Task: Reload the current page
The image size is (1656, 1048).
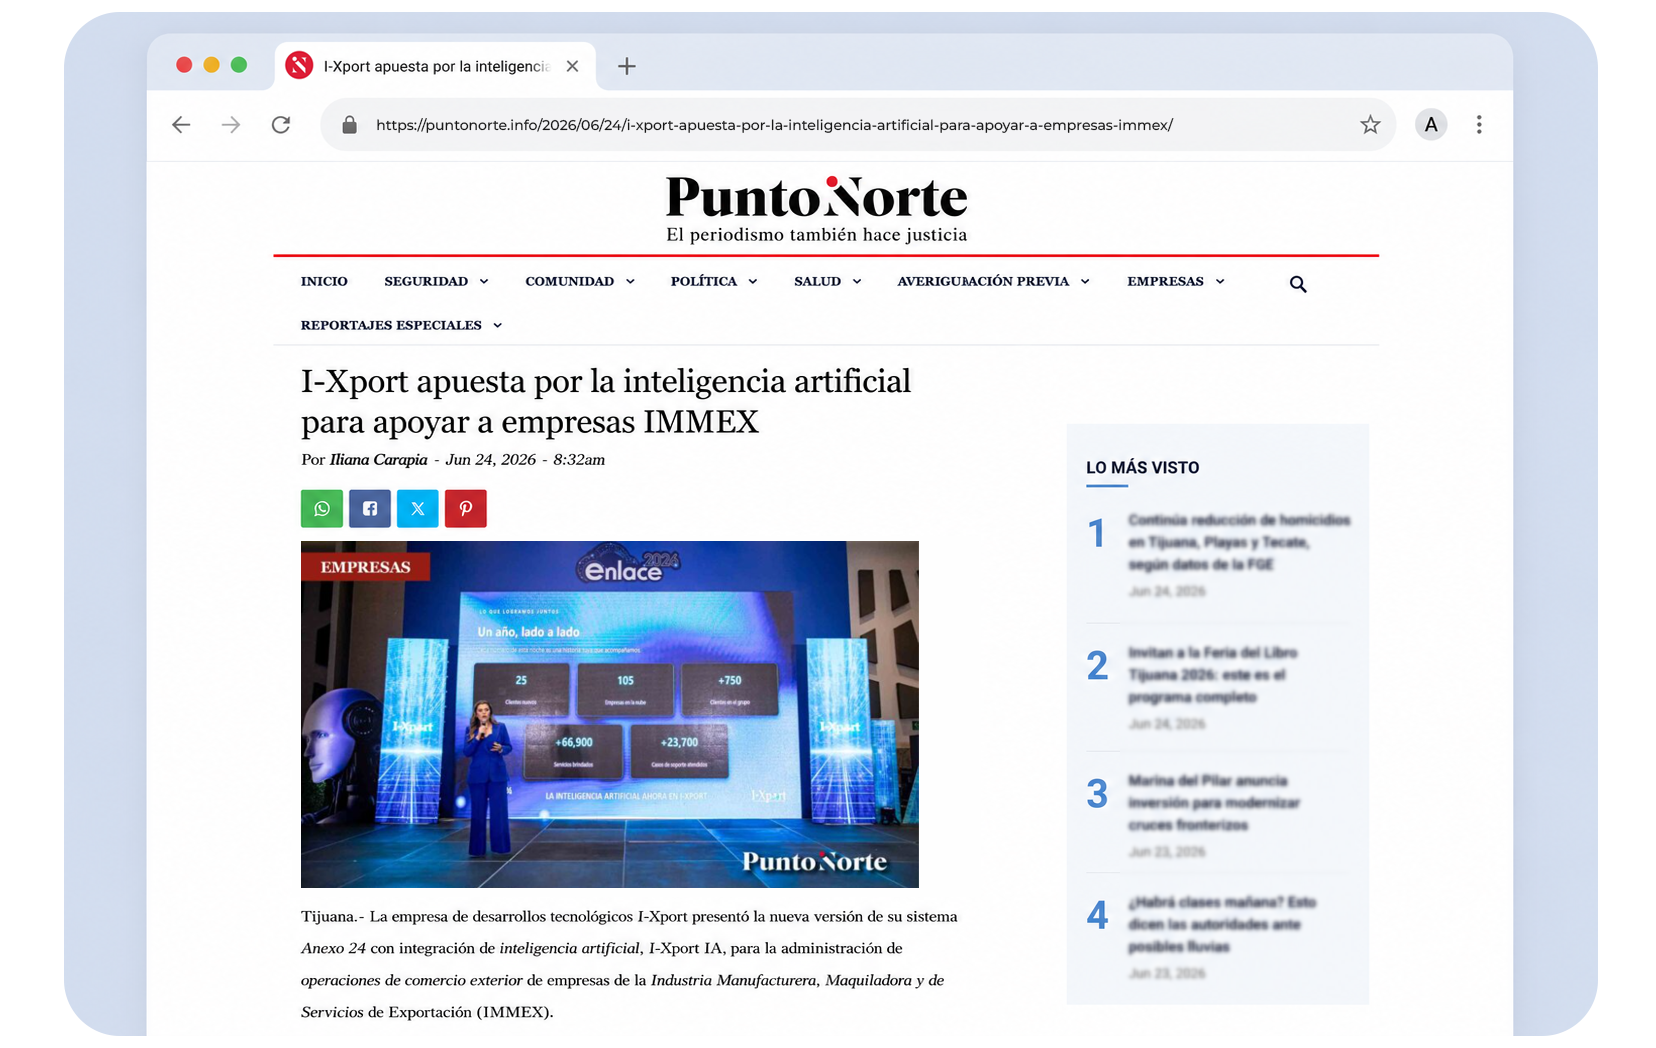Action: click(281, 125)
